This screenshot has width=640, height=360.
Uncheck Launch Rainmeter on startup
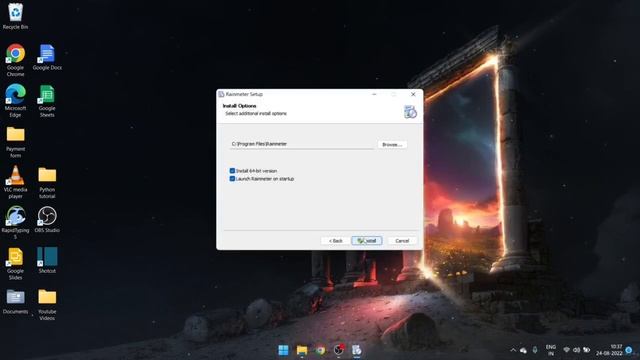tap(232, 179)
